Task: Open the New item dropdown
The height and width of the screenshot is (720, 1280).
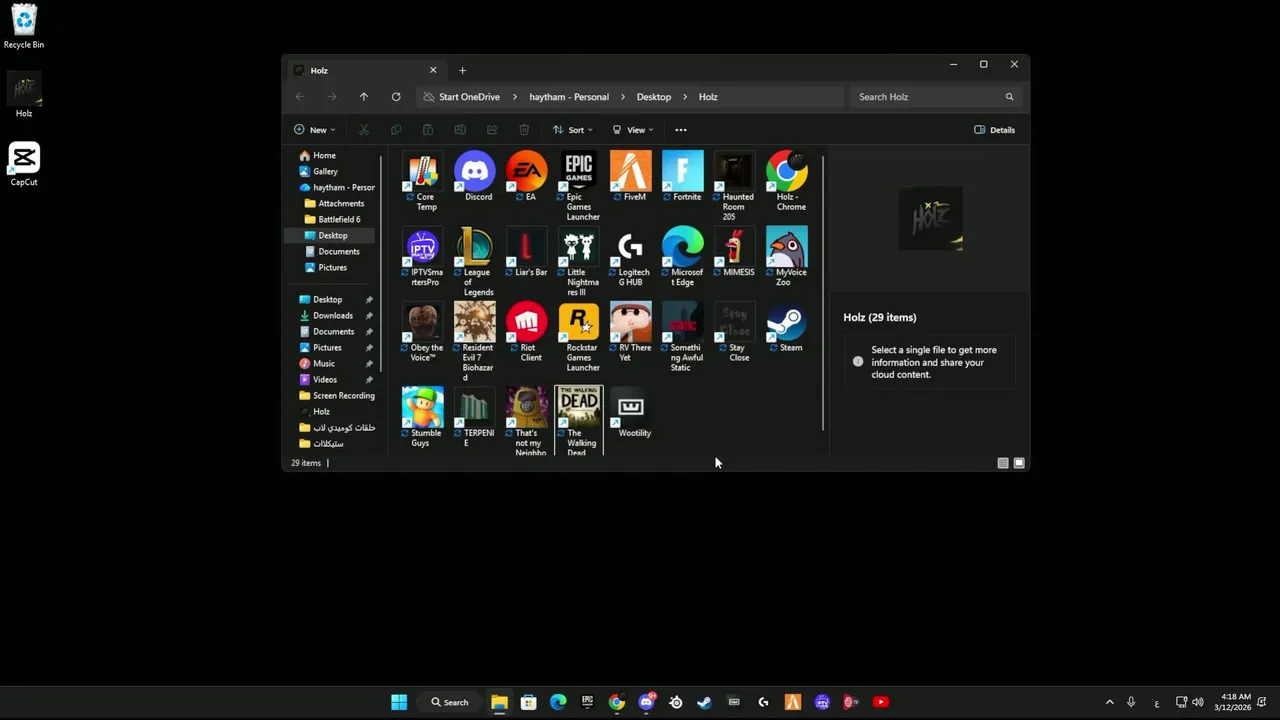Action: (x=314, y=130)
